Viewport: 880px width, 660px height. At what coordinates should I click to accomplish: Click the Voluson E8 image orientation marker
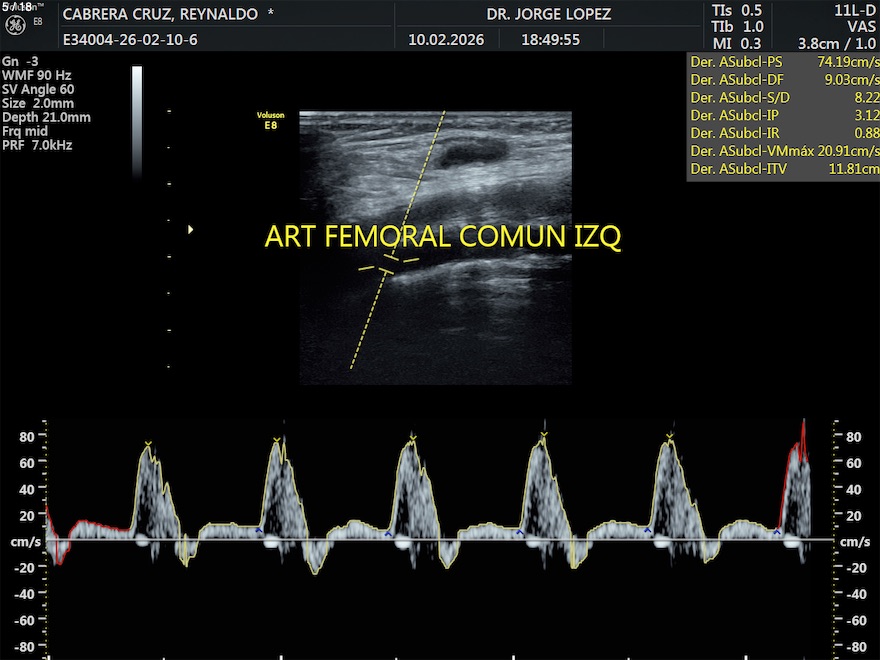coord(268,121)
